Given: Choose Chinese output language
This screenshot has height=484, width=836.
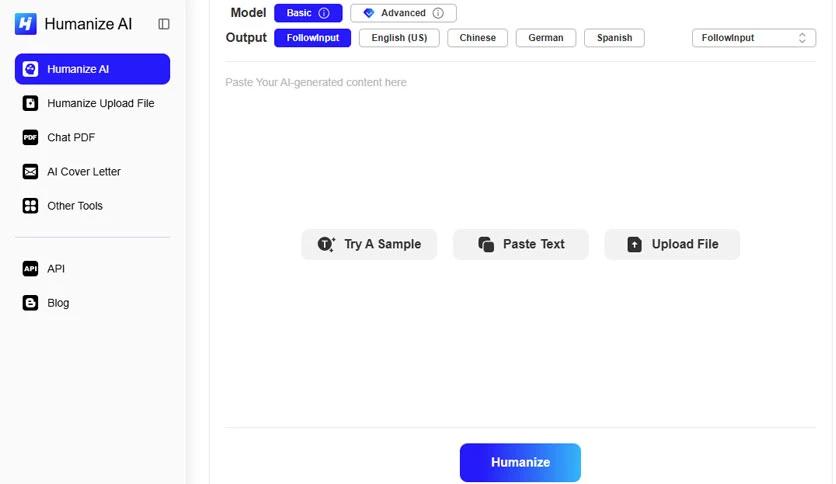Looking at the screenshot, I should point(477,38).
